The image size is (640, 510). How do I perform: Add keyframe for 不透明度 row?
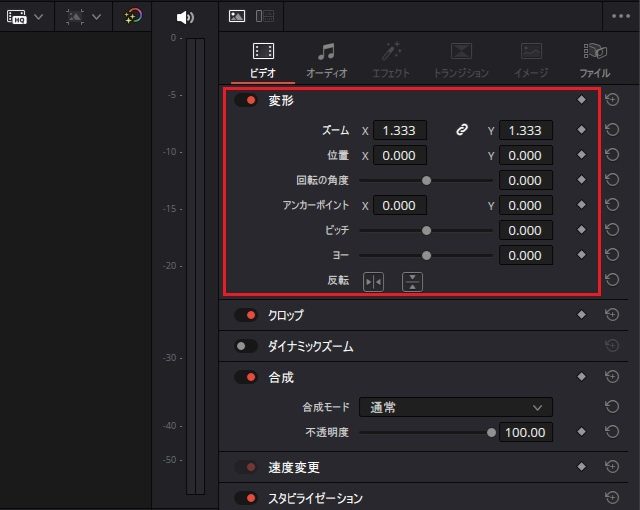[582, 432]
